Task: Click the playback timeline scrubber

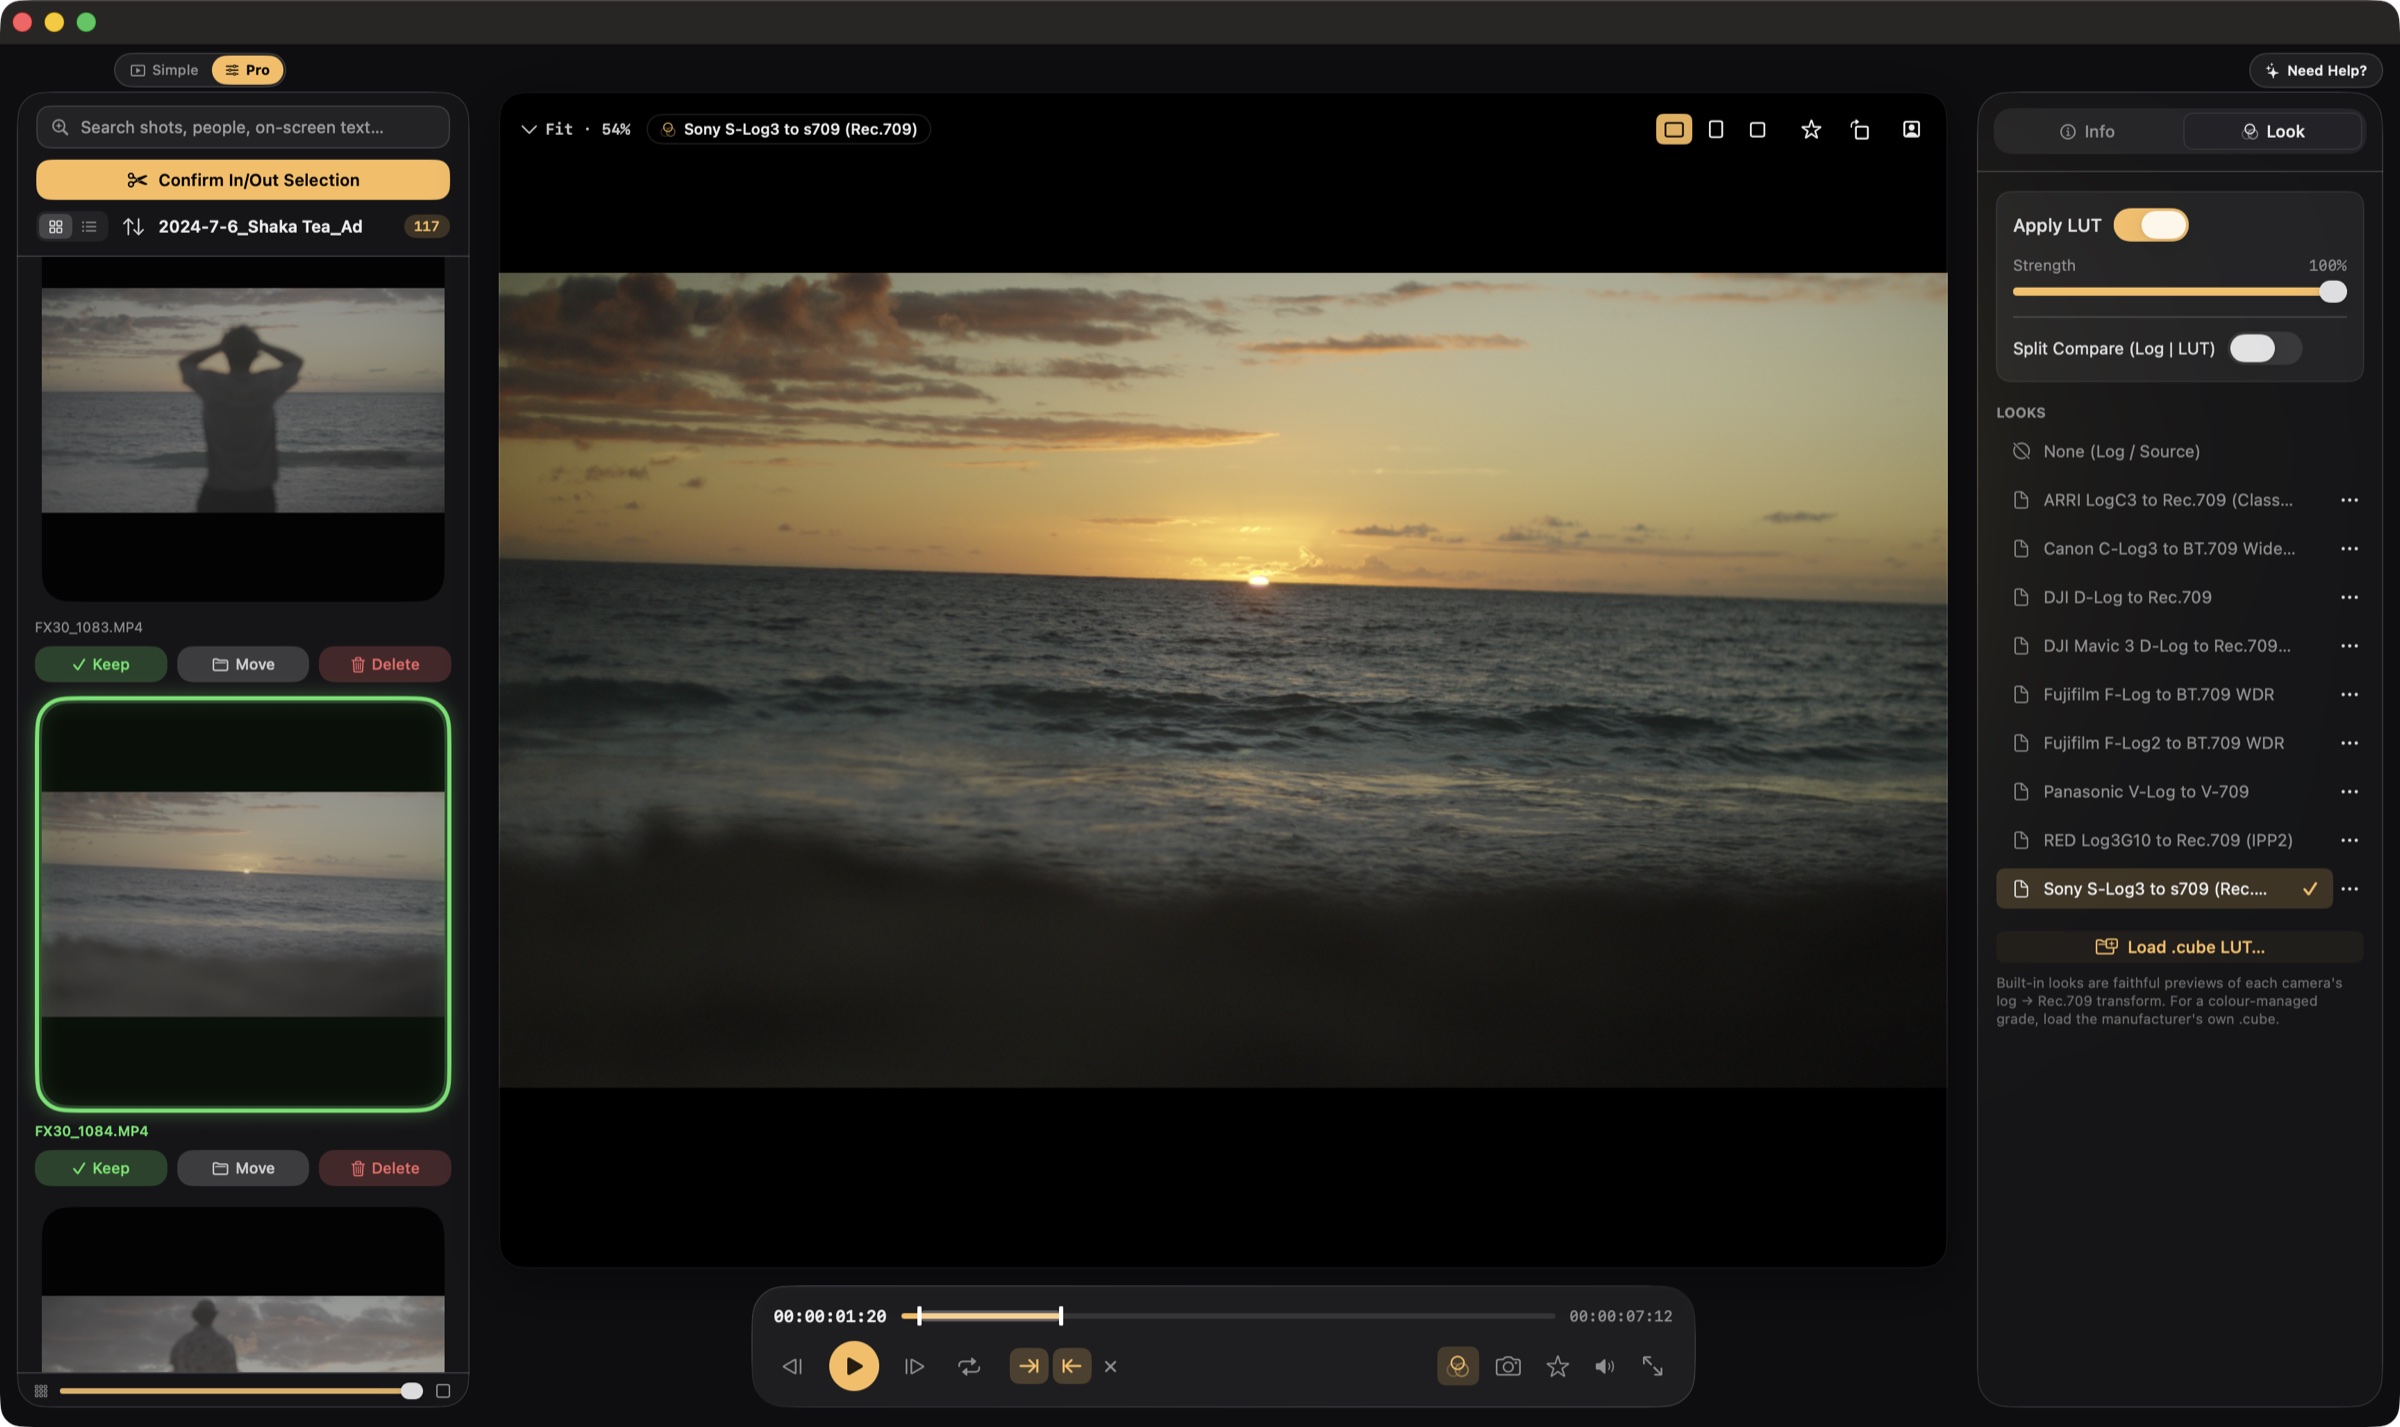Action: coord(1228,1316)
